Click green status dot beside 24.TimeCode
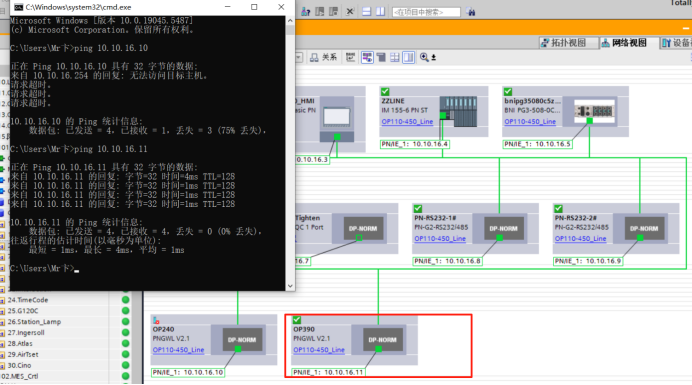This screenshot has width=692, height=385. [125, 300]
